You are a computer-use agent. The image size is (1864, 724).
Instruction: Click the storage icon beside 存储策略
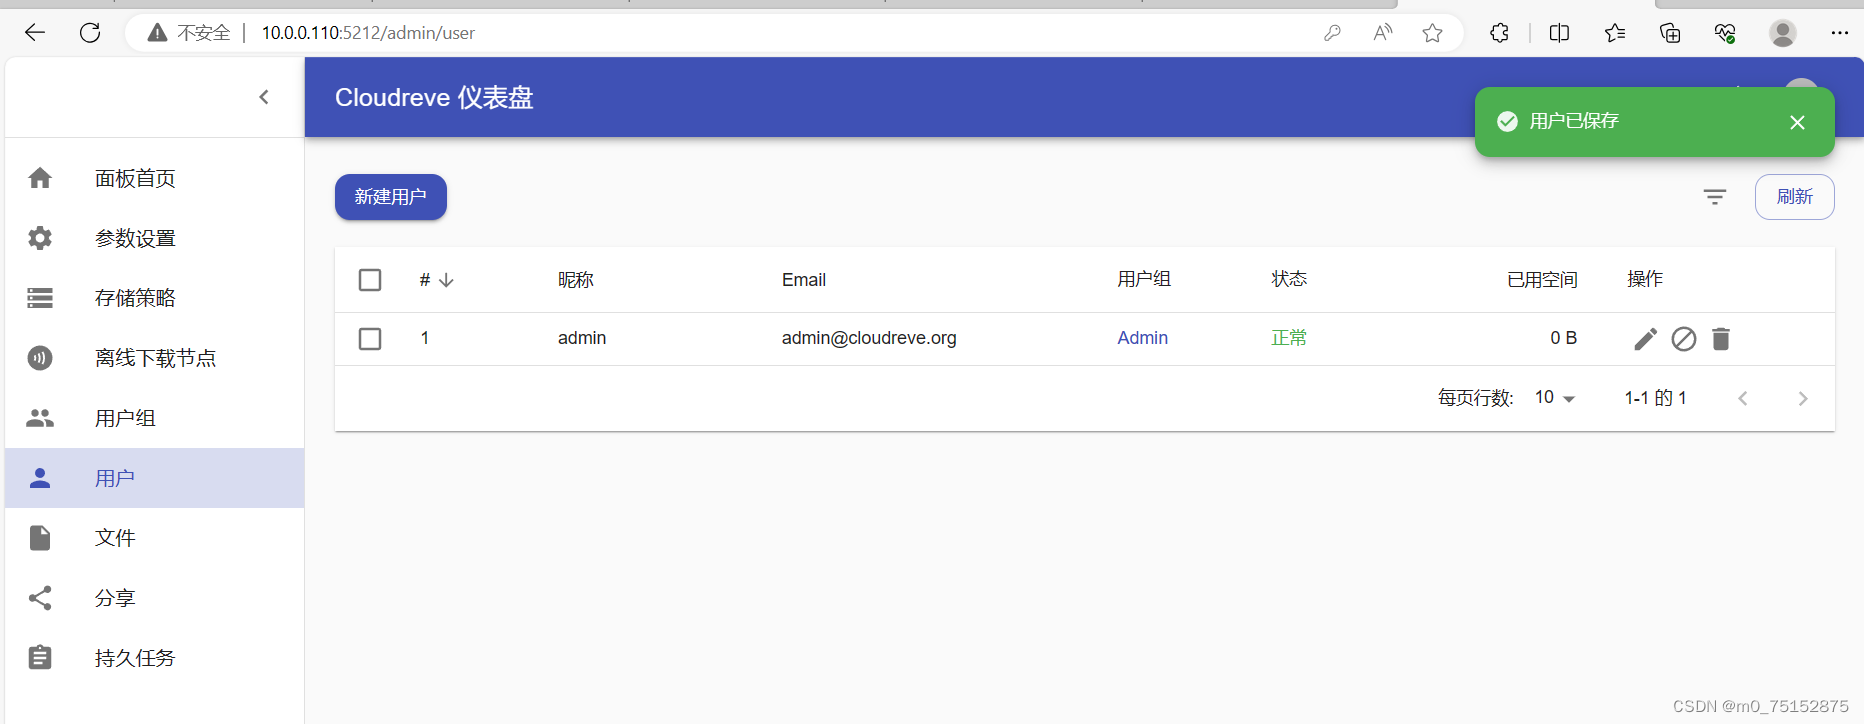click(x=40, y=298)
